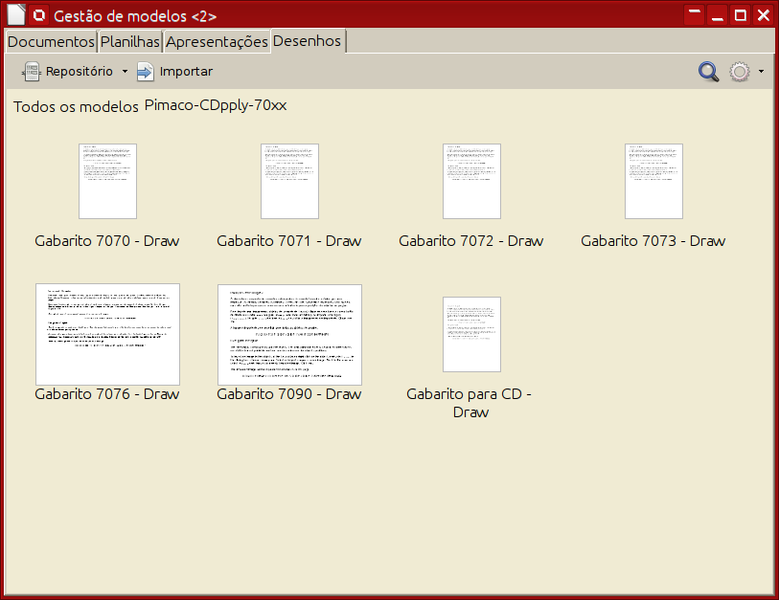This screenshot has width=779, height=600.
Task: Select the Gabarito 7076 - Draw thumbnail
Action: tap(108, 334)
